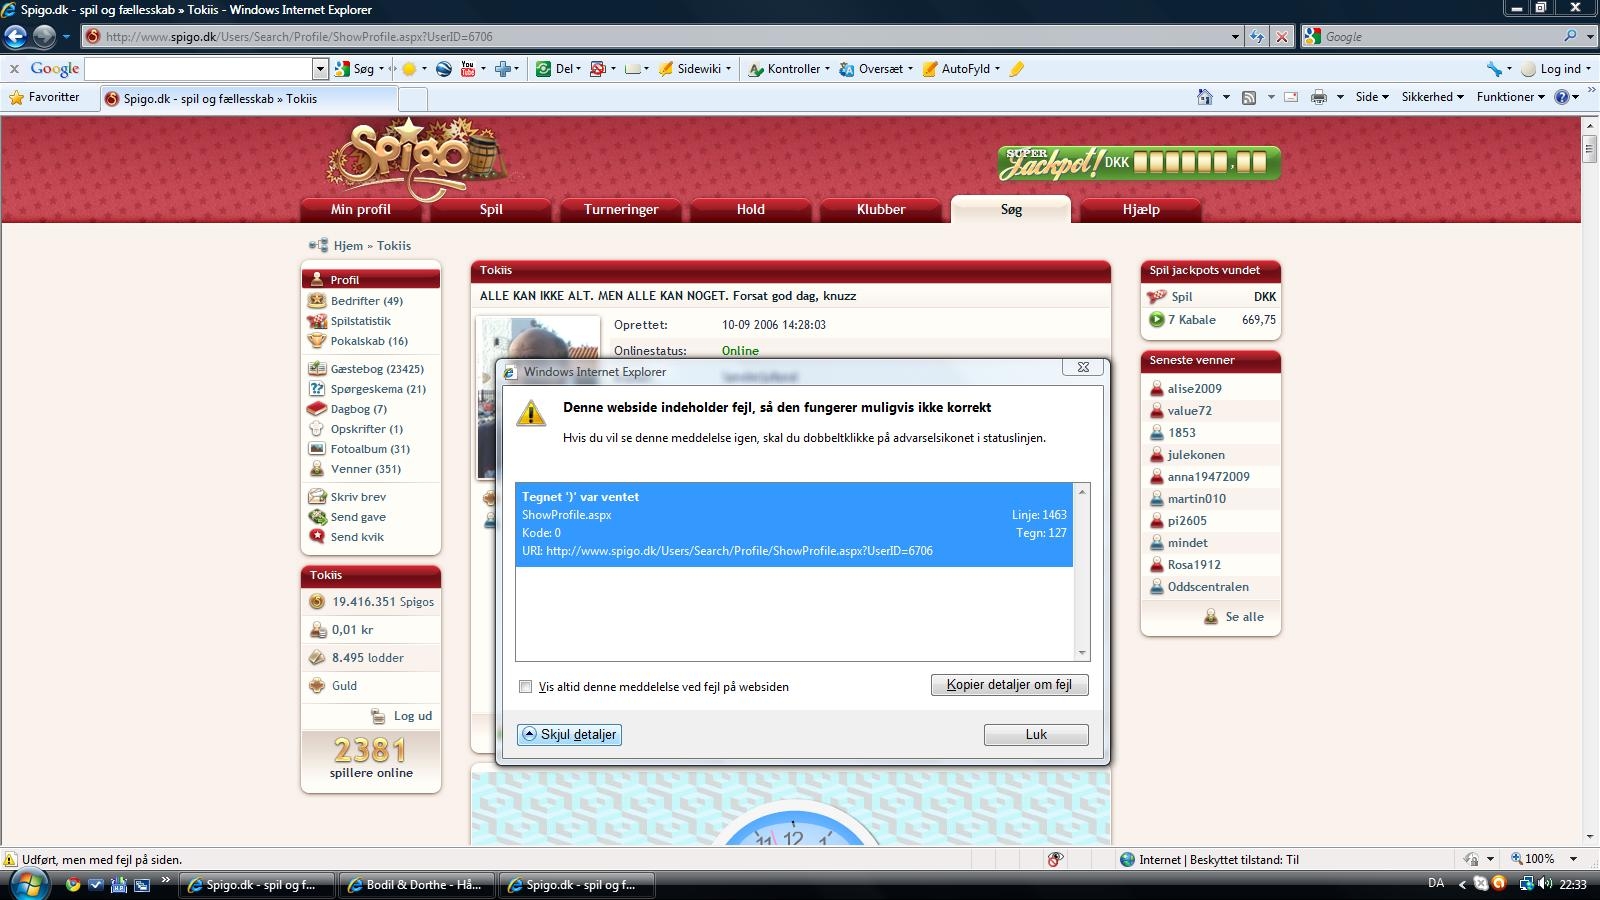Viewport: 1600px width, 900px height.
Task: Tick 'Vis altid denne meddelelse' checkbox
Action: pyautogui.click(x=526, y=687)
